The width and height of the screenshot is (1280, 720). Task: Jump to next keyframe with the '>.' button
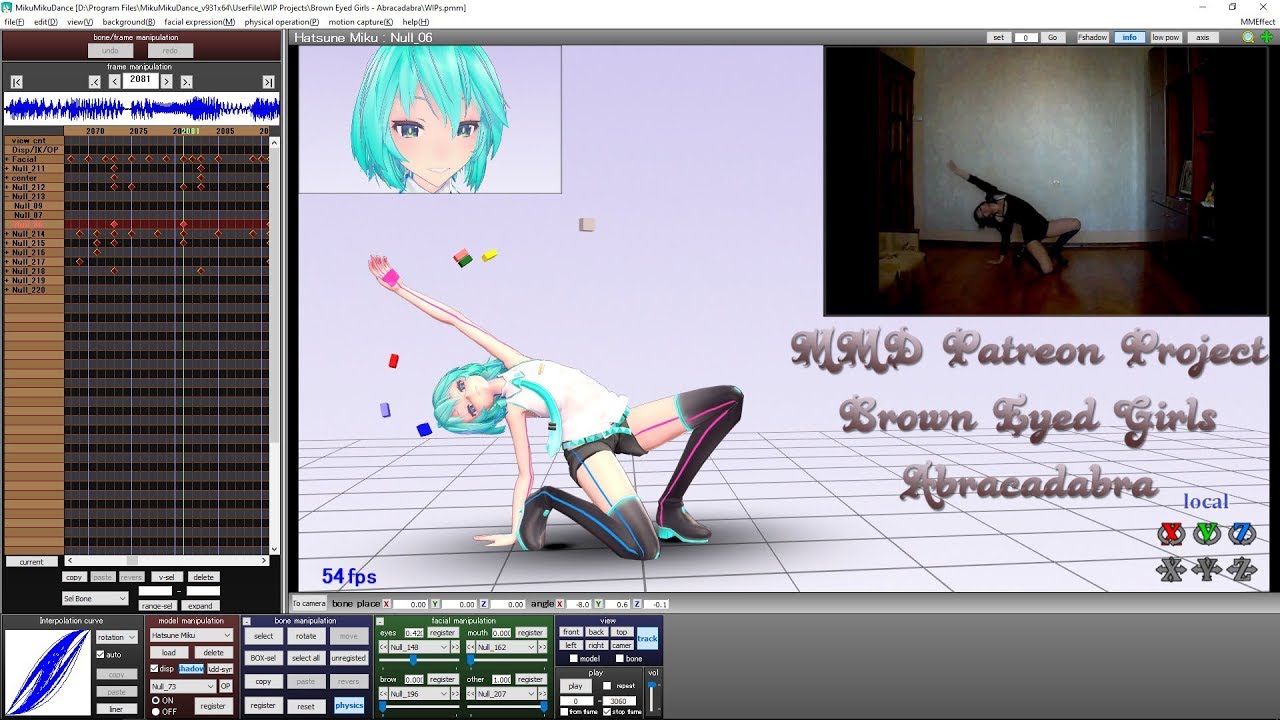point(186,82)
